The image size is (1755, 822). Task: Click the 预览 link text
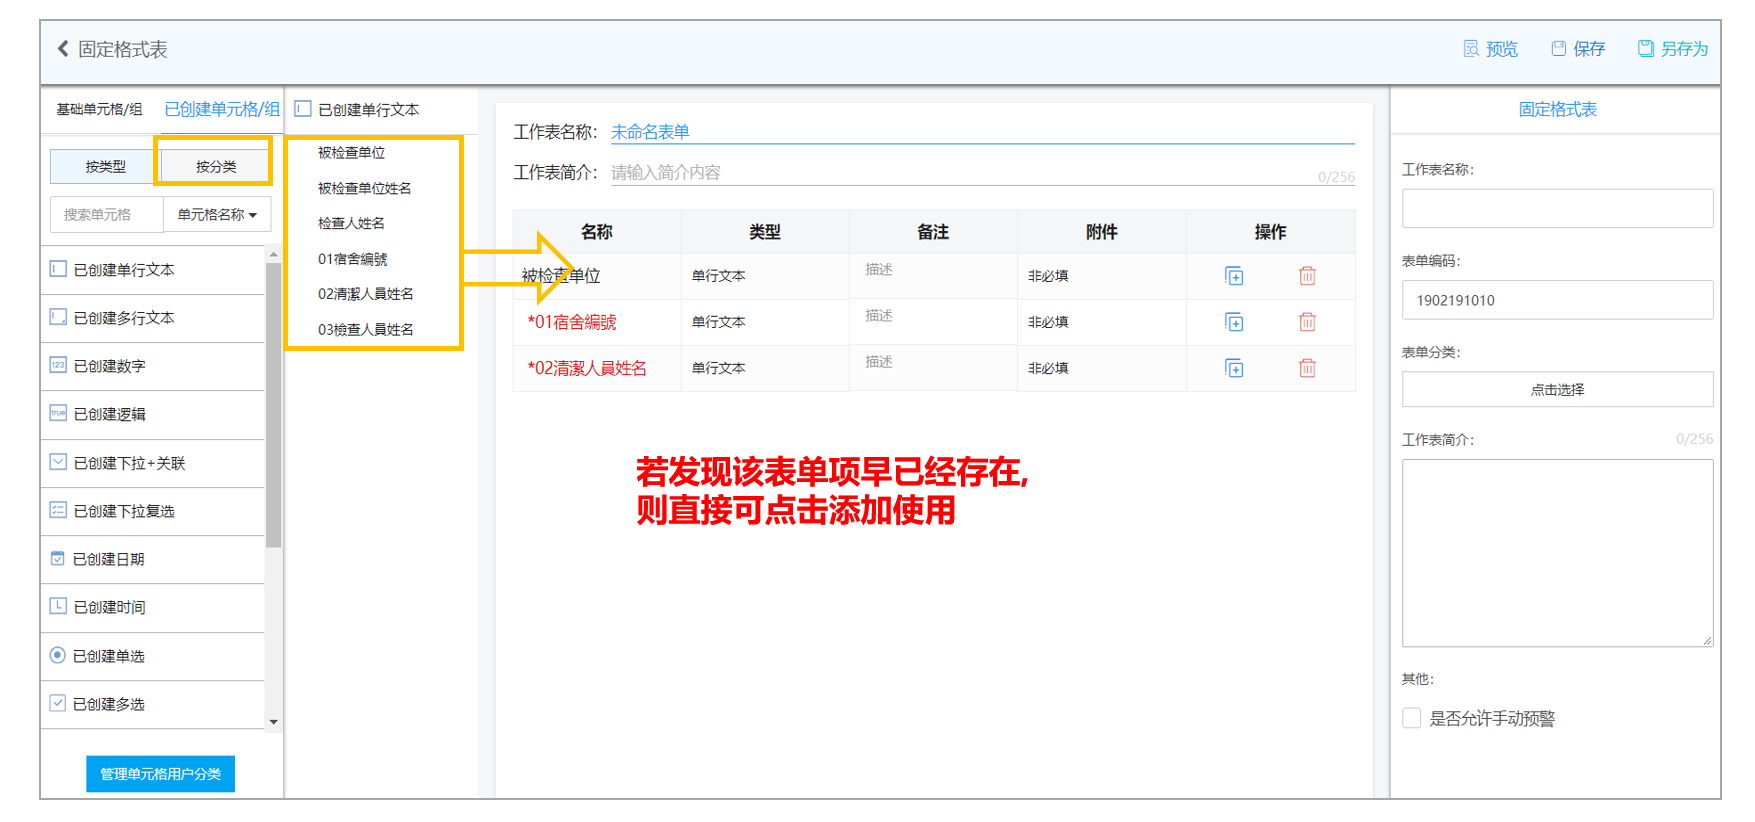click(1502, 49)
